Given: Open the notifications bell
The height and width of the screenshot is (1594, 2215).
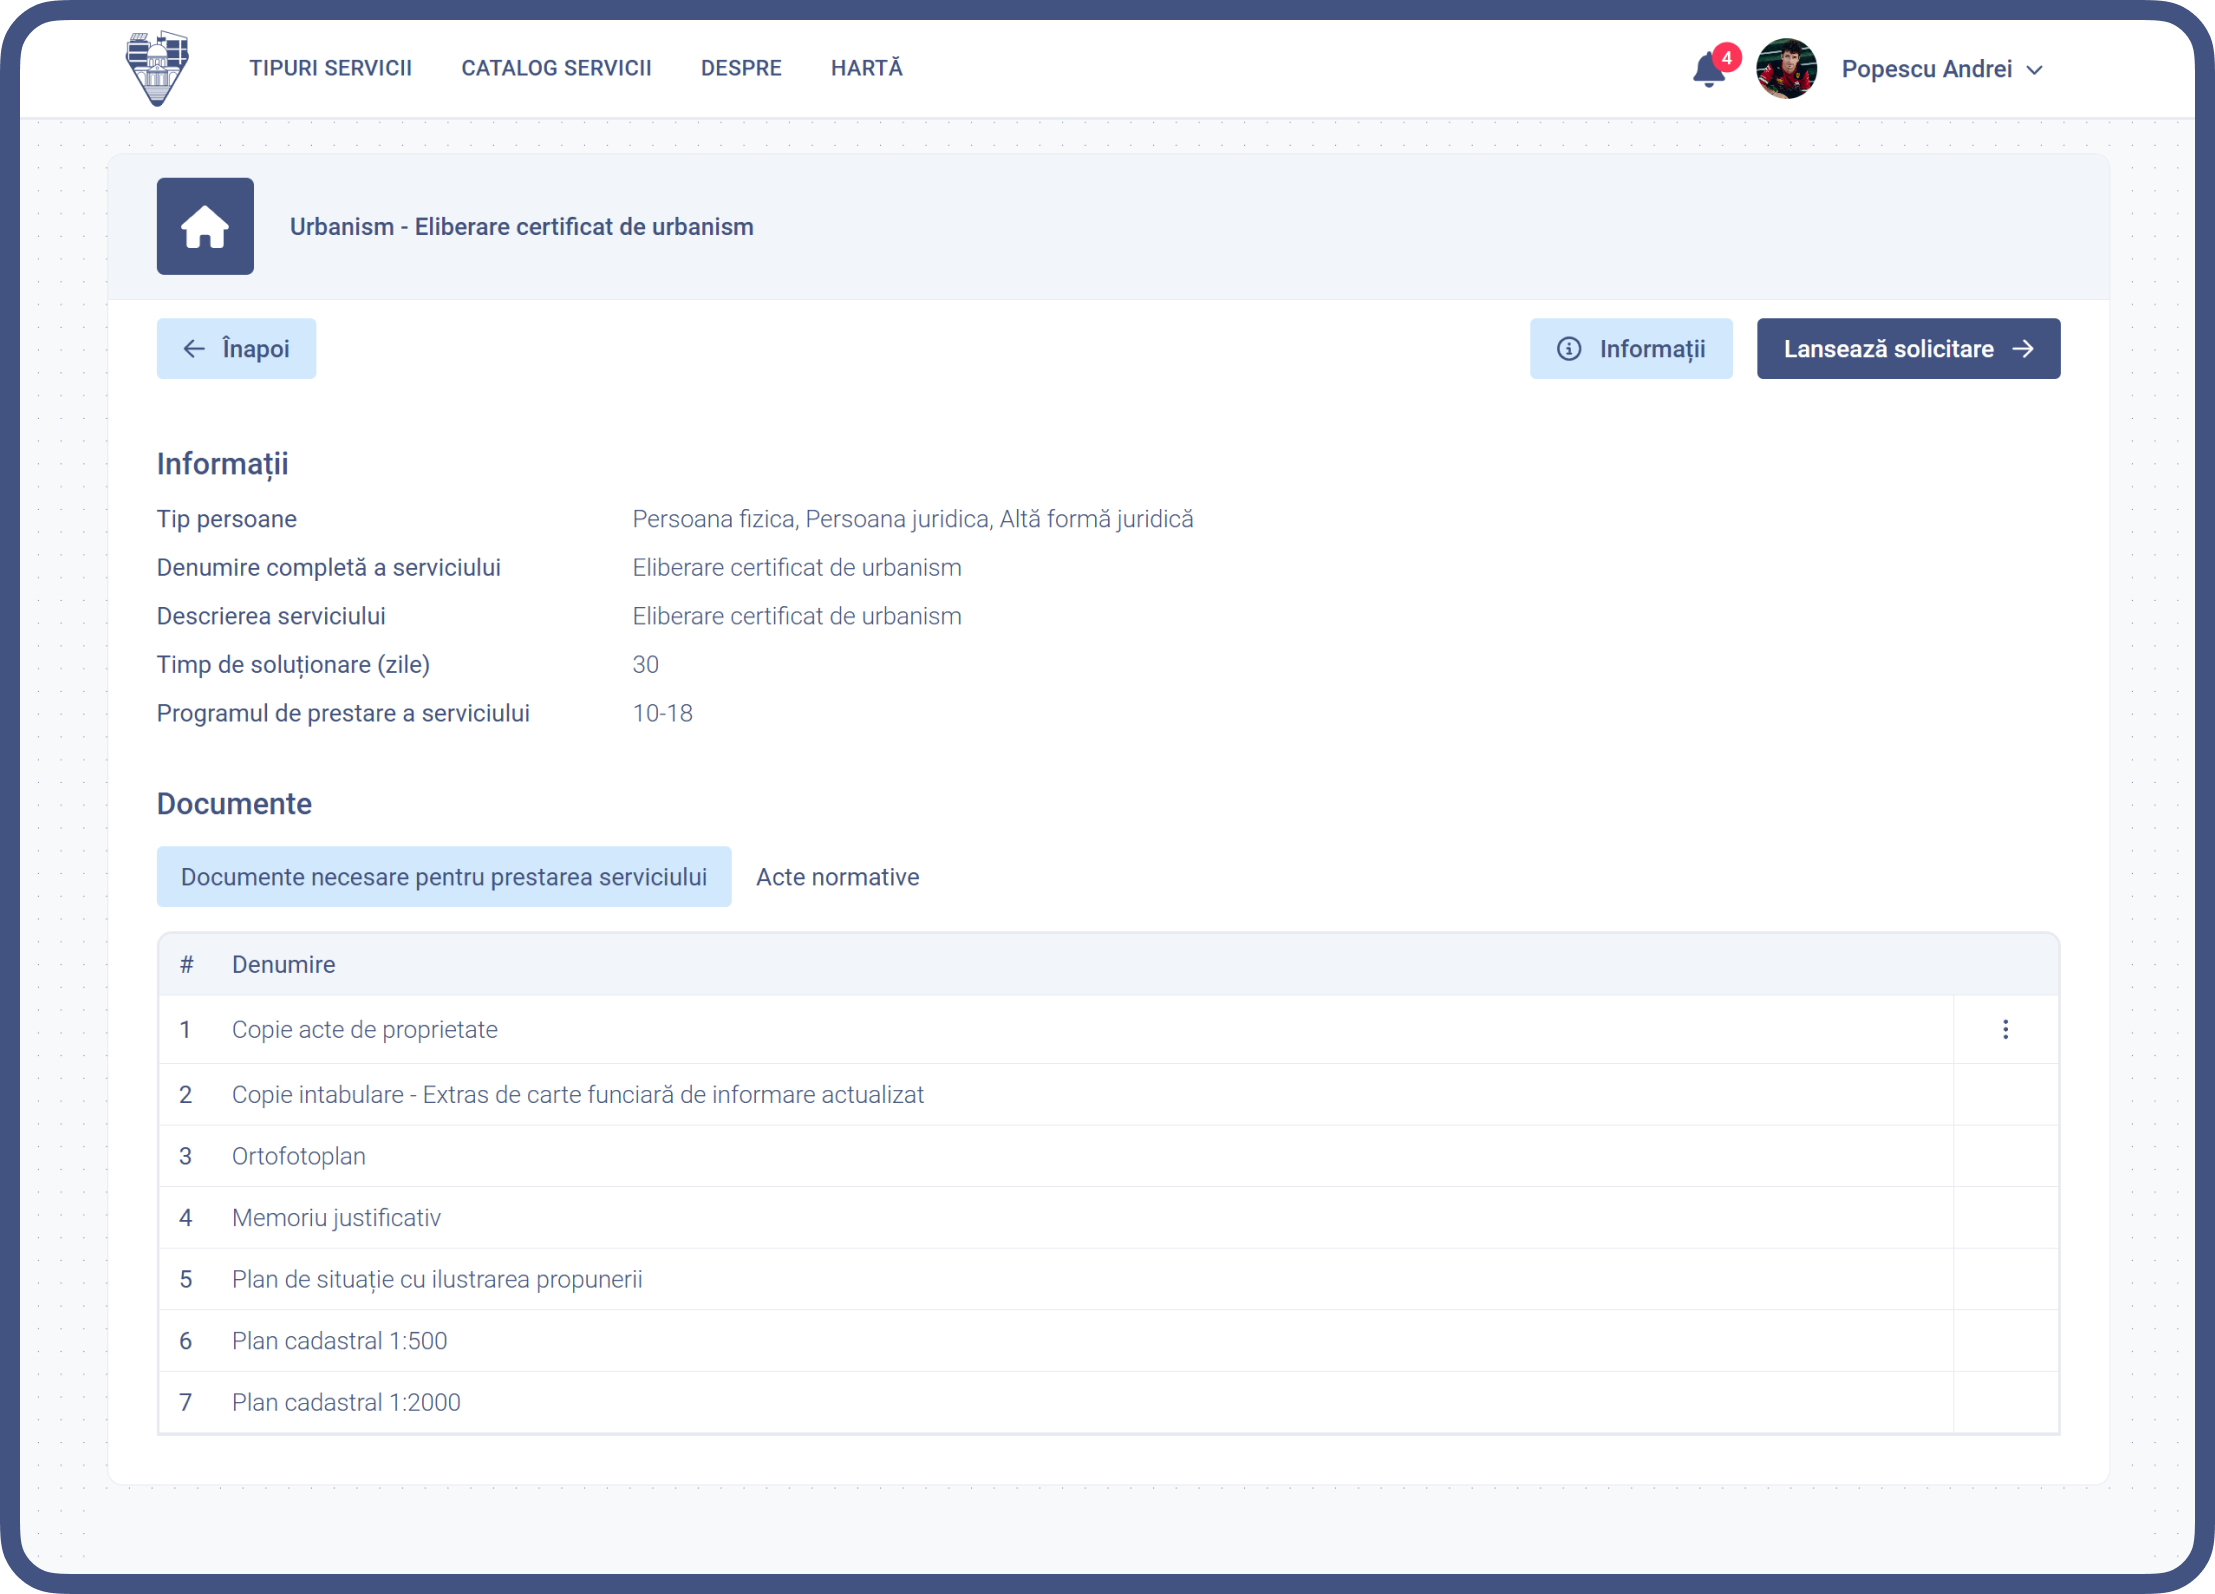Looking at the screenshot, I should 1709,69.
